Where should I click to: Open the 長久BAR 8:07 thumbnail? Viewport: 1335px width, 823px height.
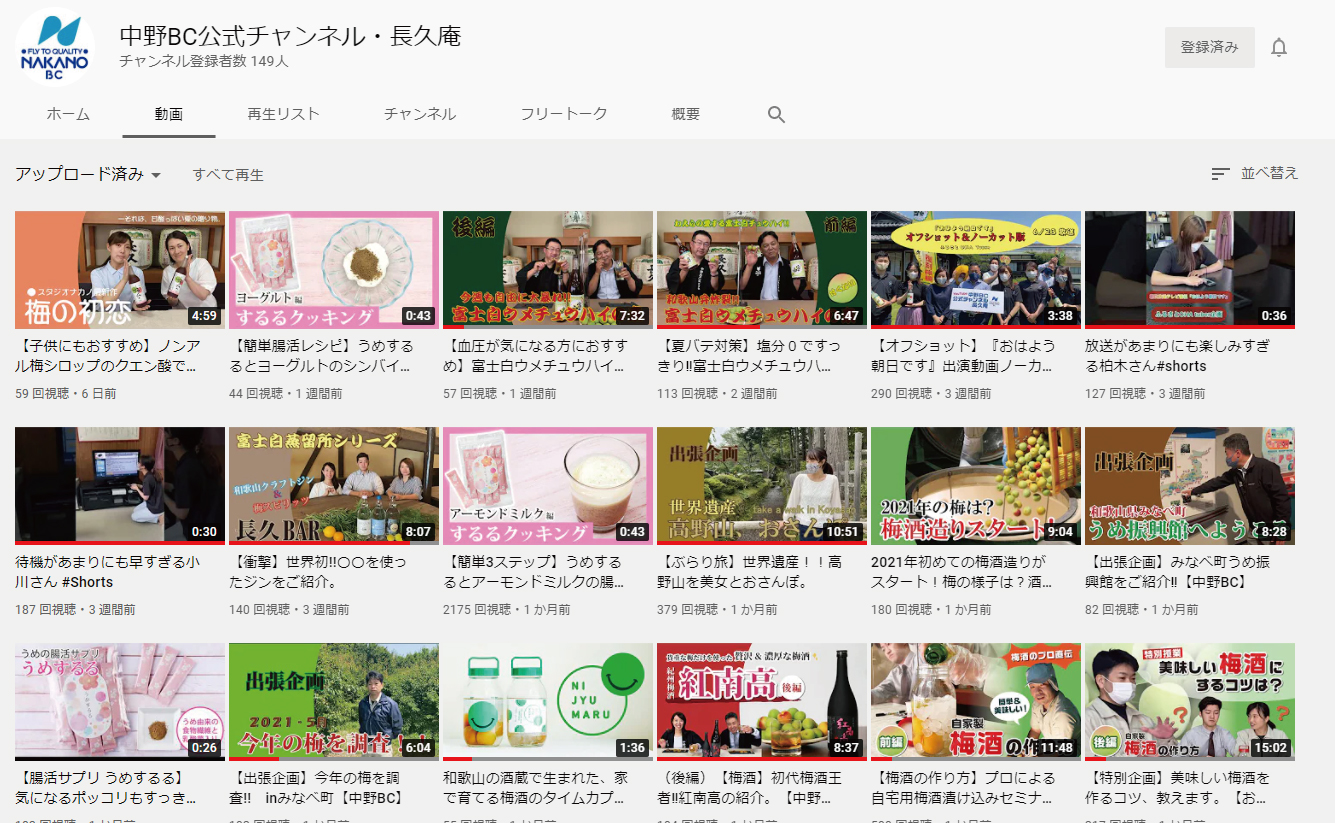(x=334, y=486)
